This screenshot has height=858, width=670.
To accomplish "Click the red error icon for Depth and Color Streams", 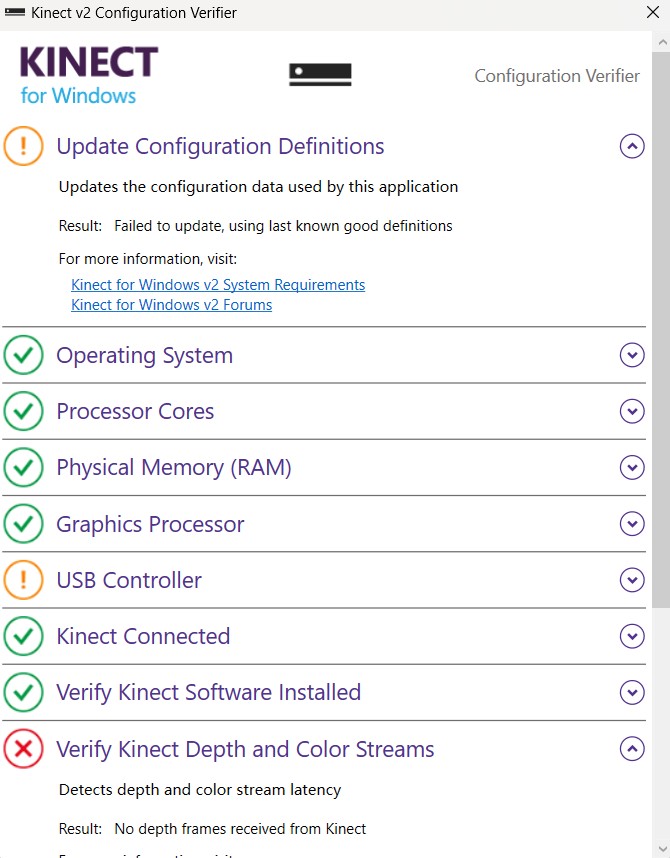I will click(x=24, y=749).
